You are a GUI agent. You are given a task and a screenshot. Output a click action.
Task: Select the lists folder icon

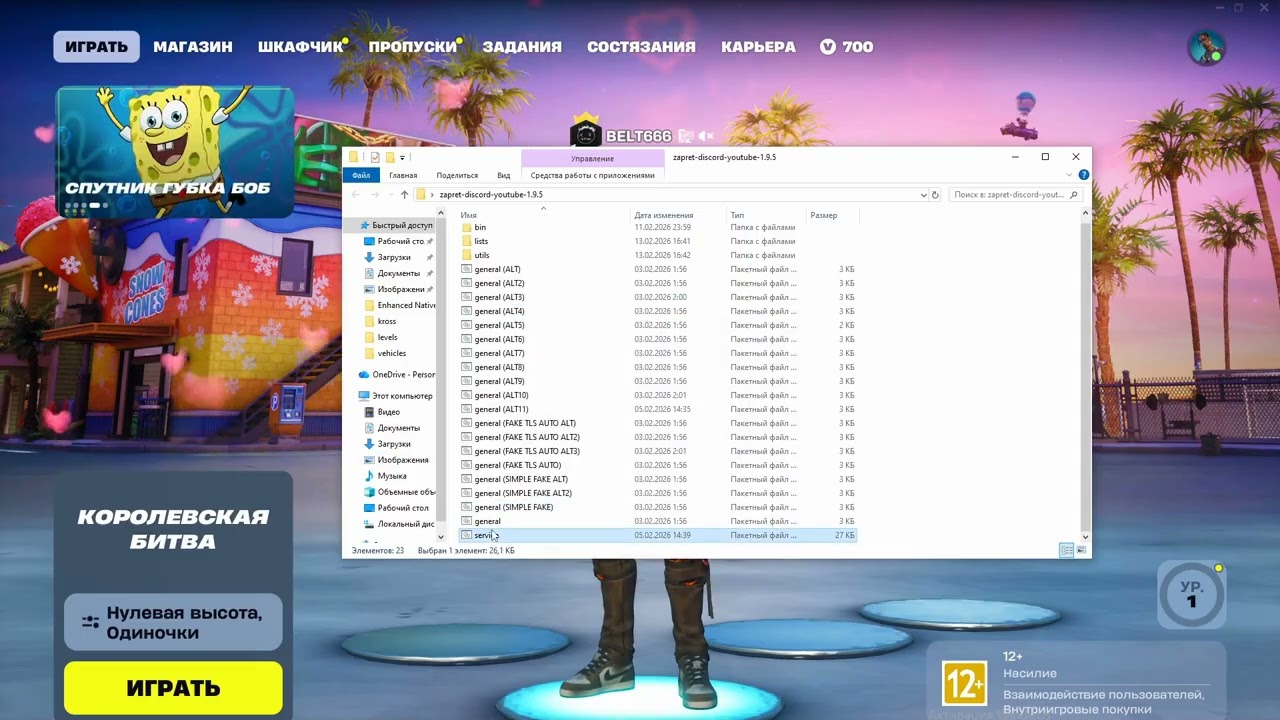click(x=467, y=241)
